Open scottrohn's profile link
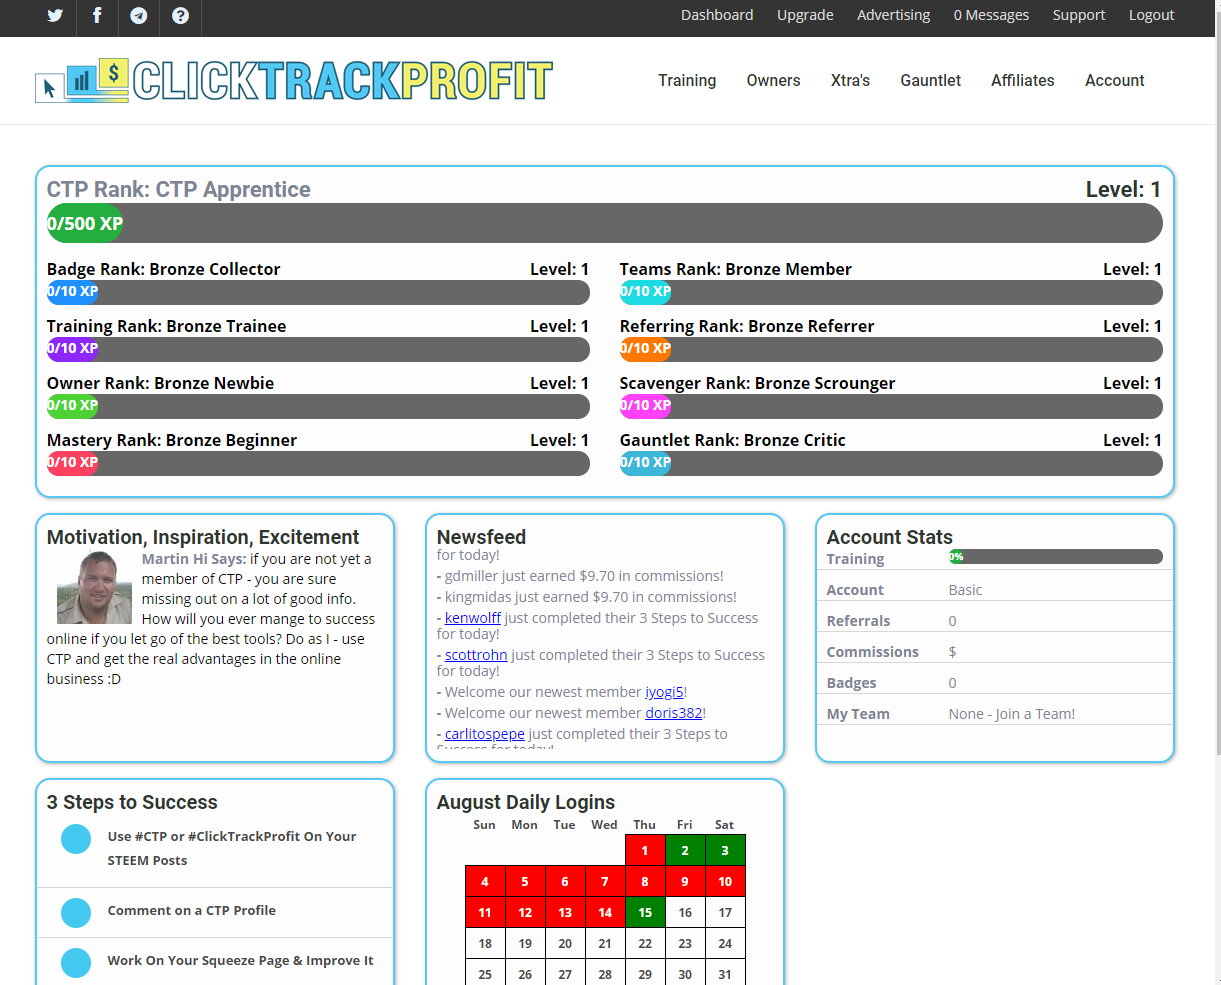1221x985 pixels. [476, 655]
